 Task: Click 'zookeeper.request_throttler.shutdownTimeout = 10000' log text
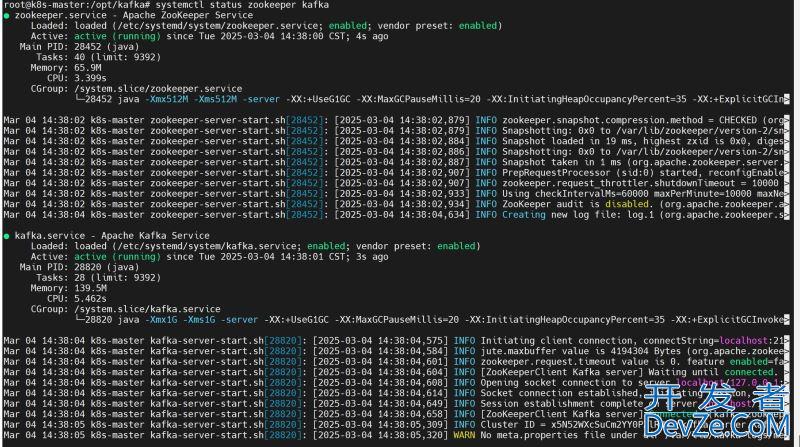pyautogui.click(x=640, y=183)
